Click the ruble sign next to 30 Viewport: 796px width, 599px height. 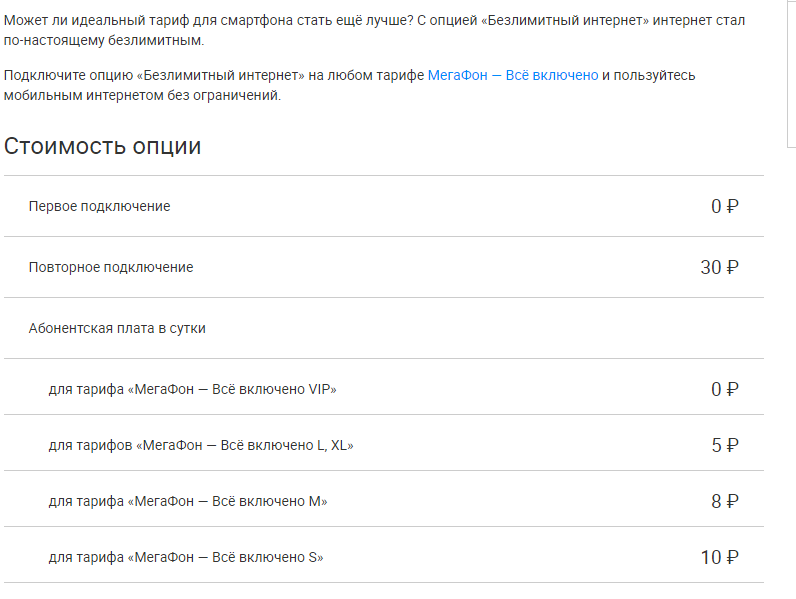pyautogui.click(x=733, y=267)
